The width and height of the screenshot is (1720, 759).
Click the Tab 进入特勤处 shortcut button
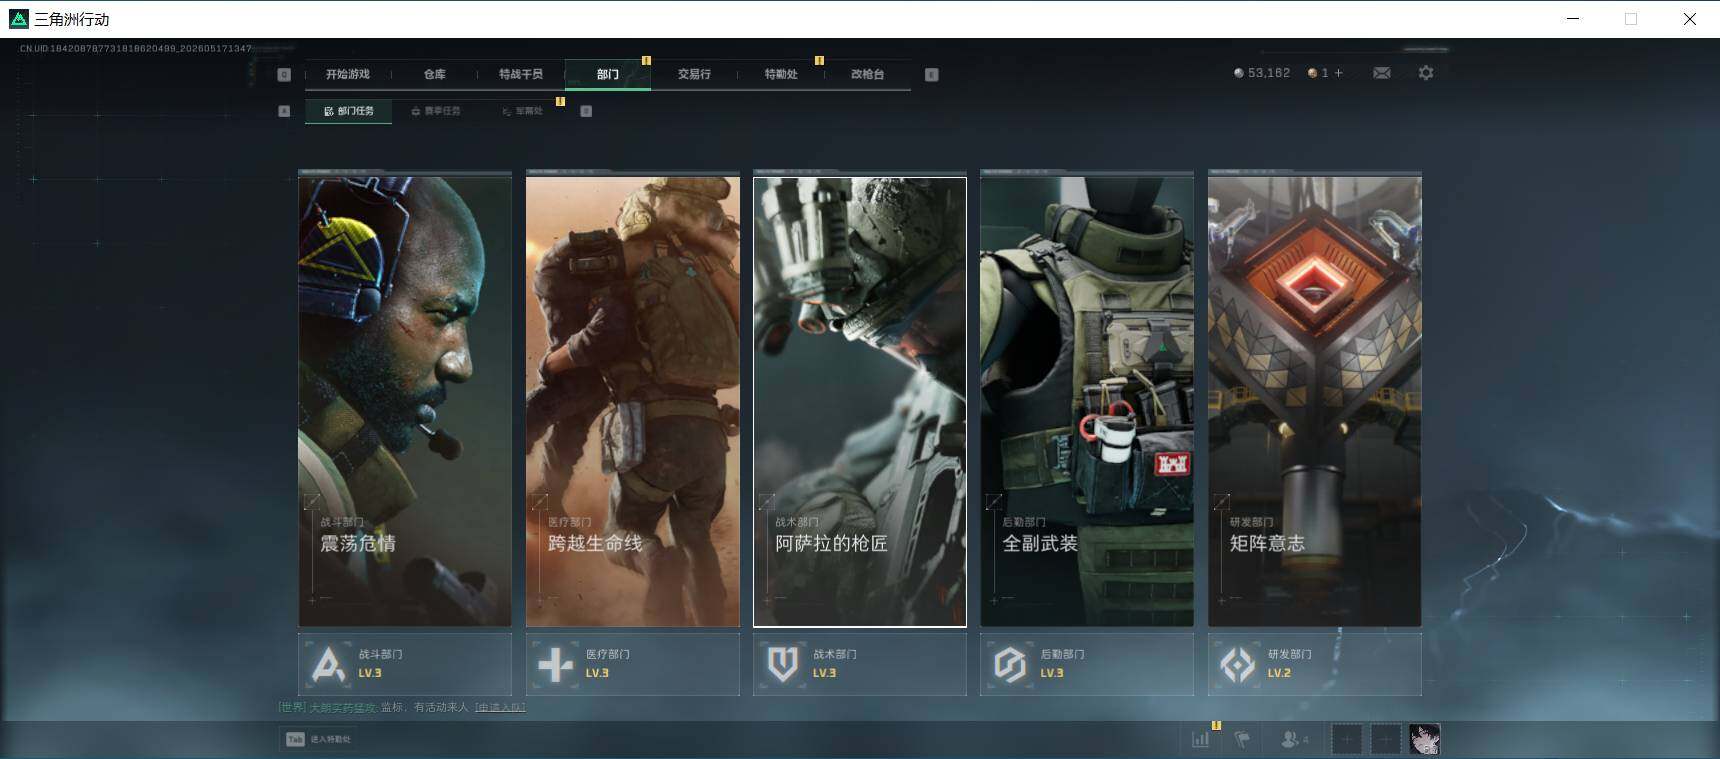coord(318,739)
